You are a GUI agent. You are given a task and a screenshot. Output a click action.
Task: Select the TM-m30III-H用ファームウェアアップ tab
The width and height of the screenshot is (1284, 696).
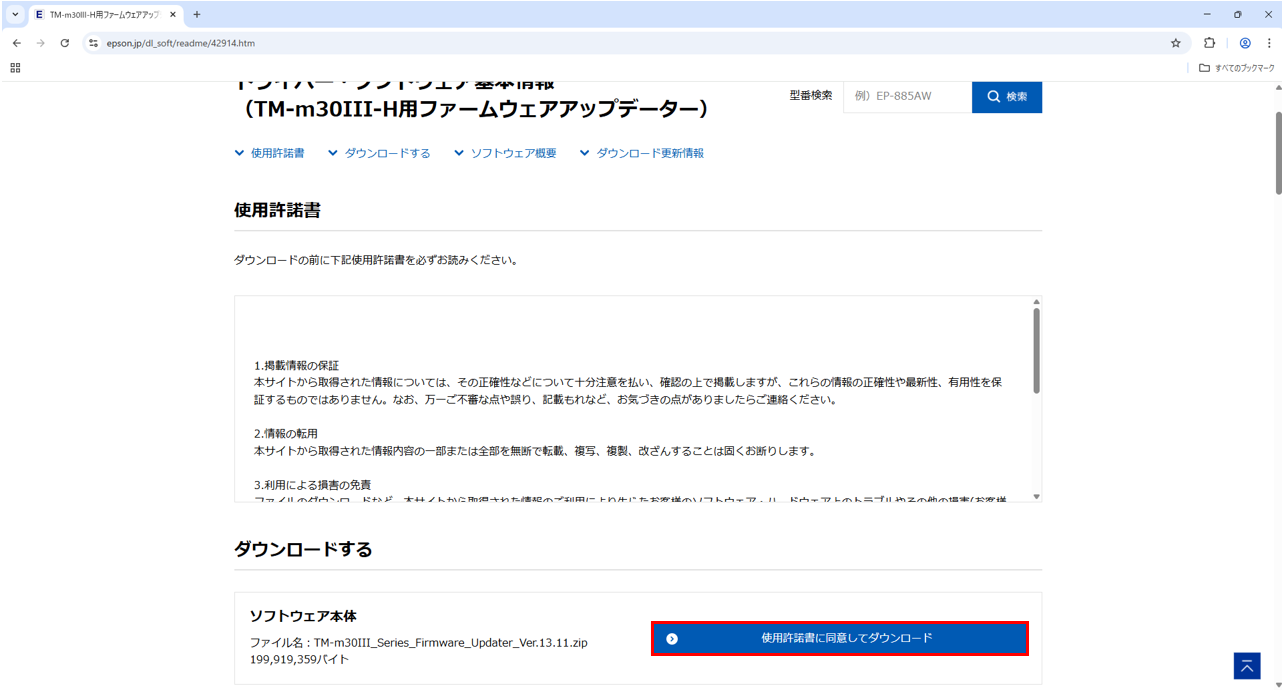(x=105, y=15)
